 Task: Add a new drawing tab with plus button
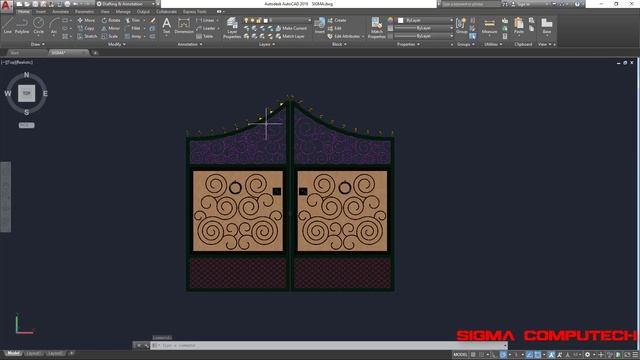[95, 53]
